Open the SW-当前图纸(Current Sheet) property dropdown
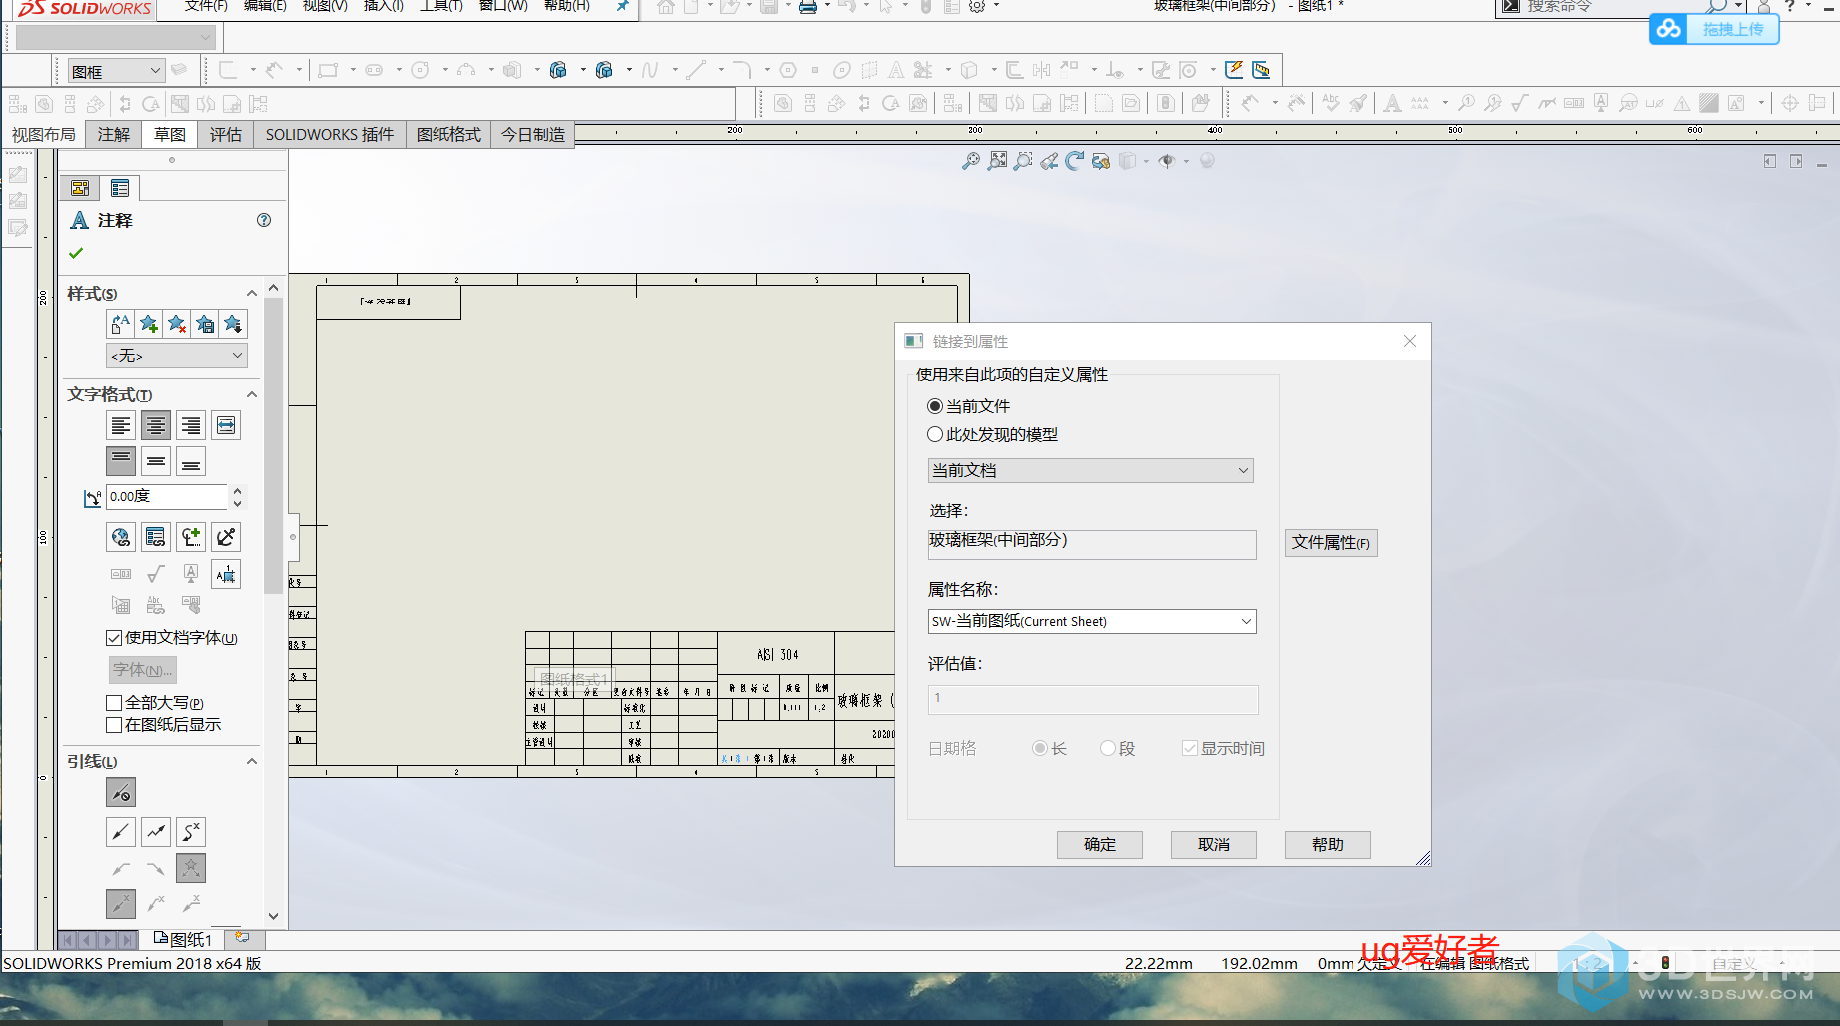Viewport: 1840px width, 1026px height. 1092,621
